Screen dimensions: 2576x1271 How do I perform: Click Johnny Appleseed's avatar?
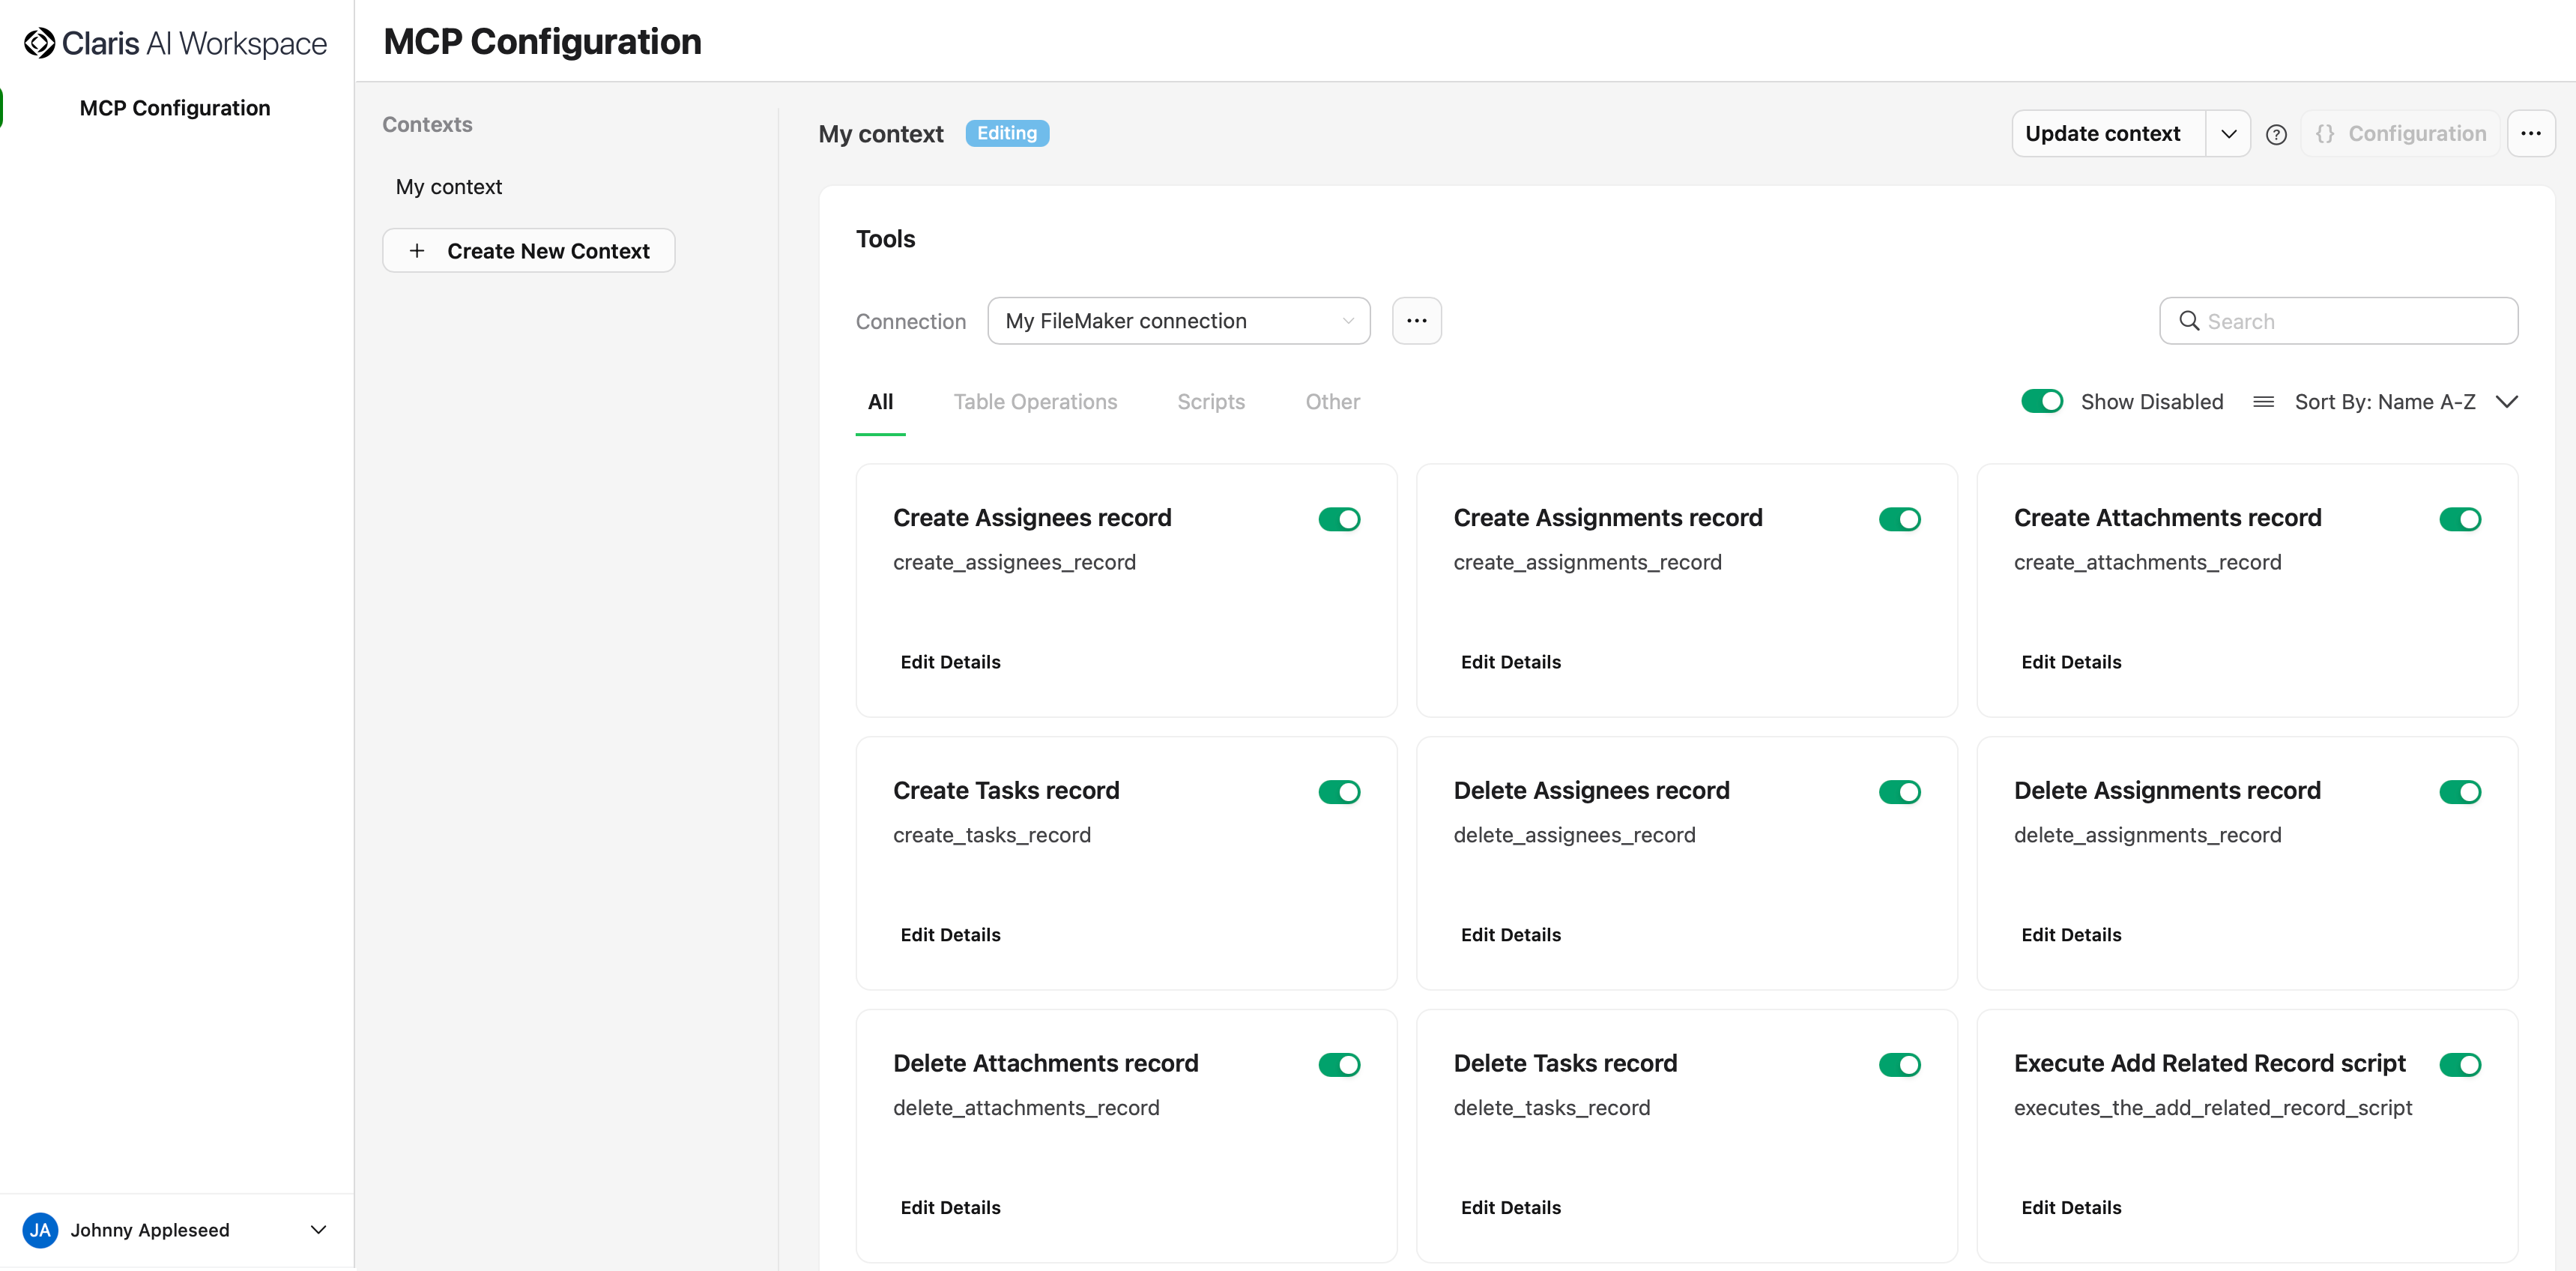(40, 1230)
